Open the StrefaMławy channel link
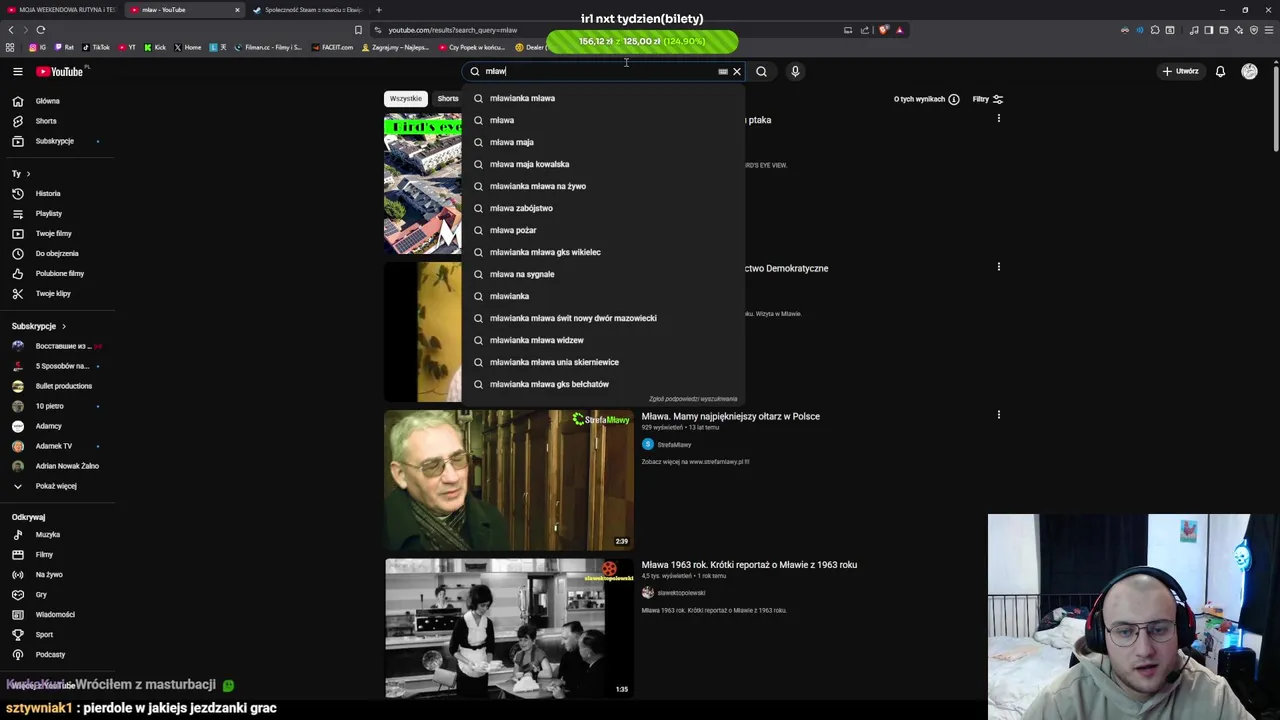 click(x=674, y=444)
